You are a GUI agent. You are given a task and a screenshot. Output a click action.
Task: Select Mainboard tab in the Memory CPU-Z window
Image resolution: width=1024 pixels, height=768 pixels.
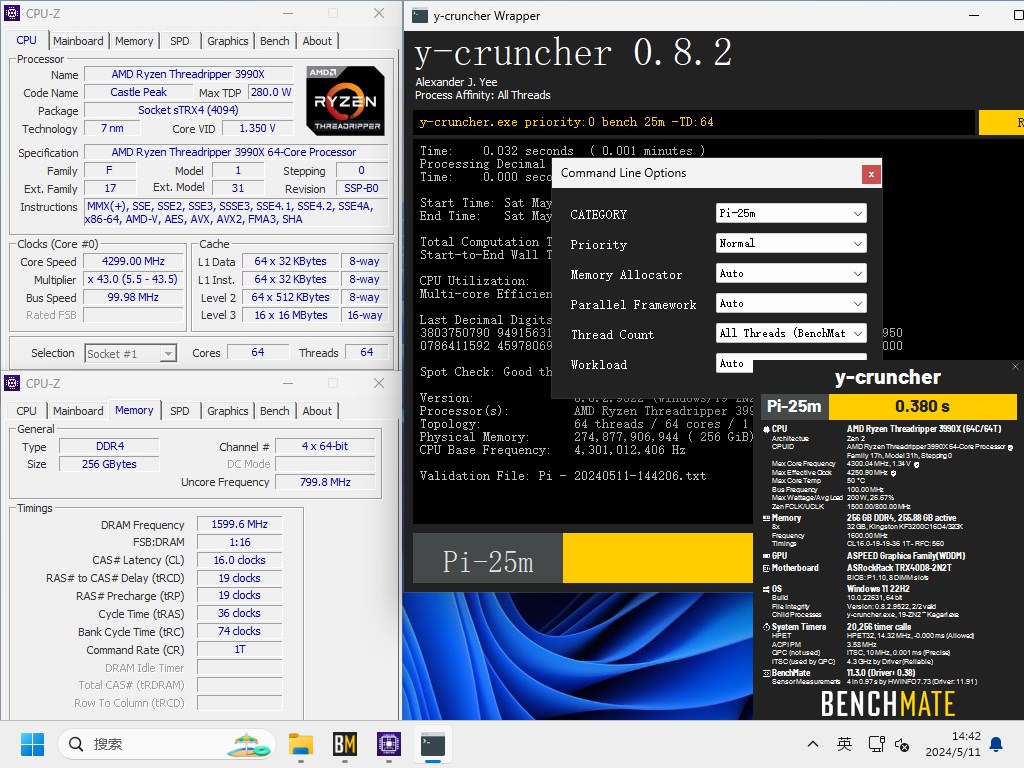point(78,411)
